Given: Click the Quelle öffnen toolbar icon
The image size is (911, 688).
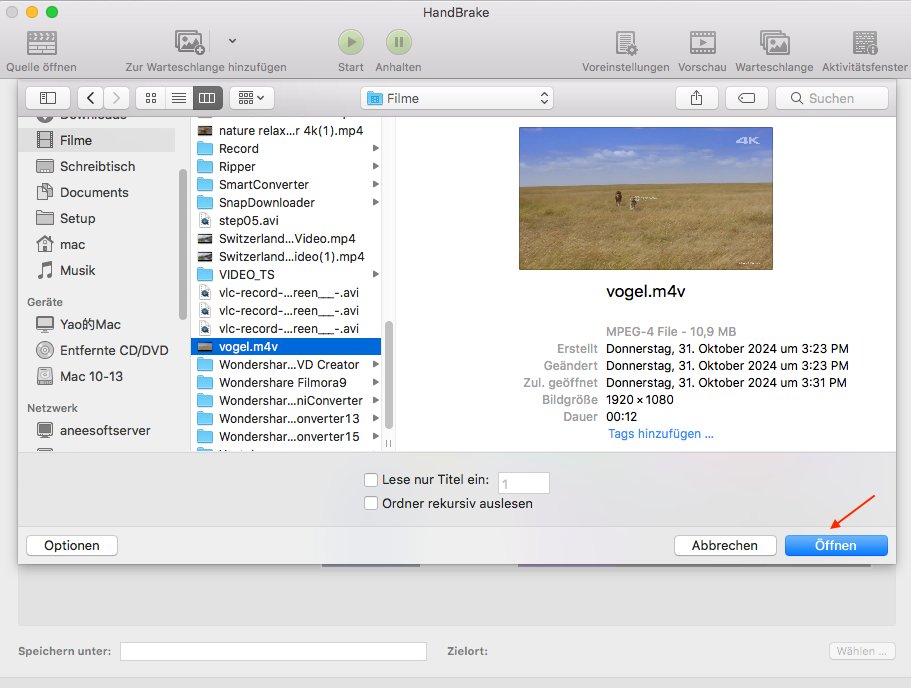Looking at the screenshot, I should click(42, 43).
